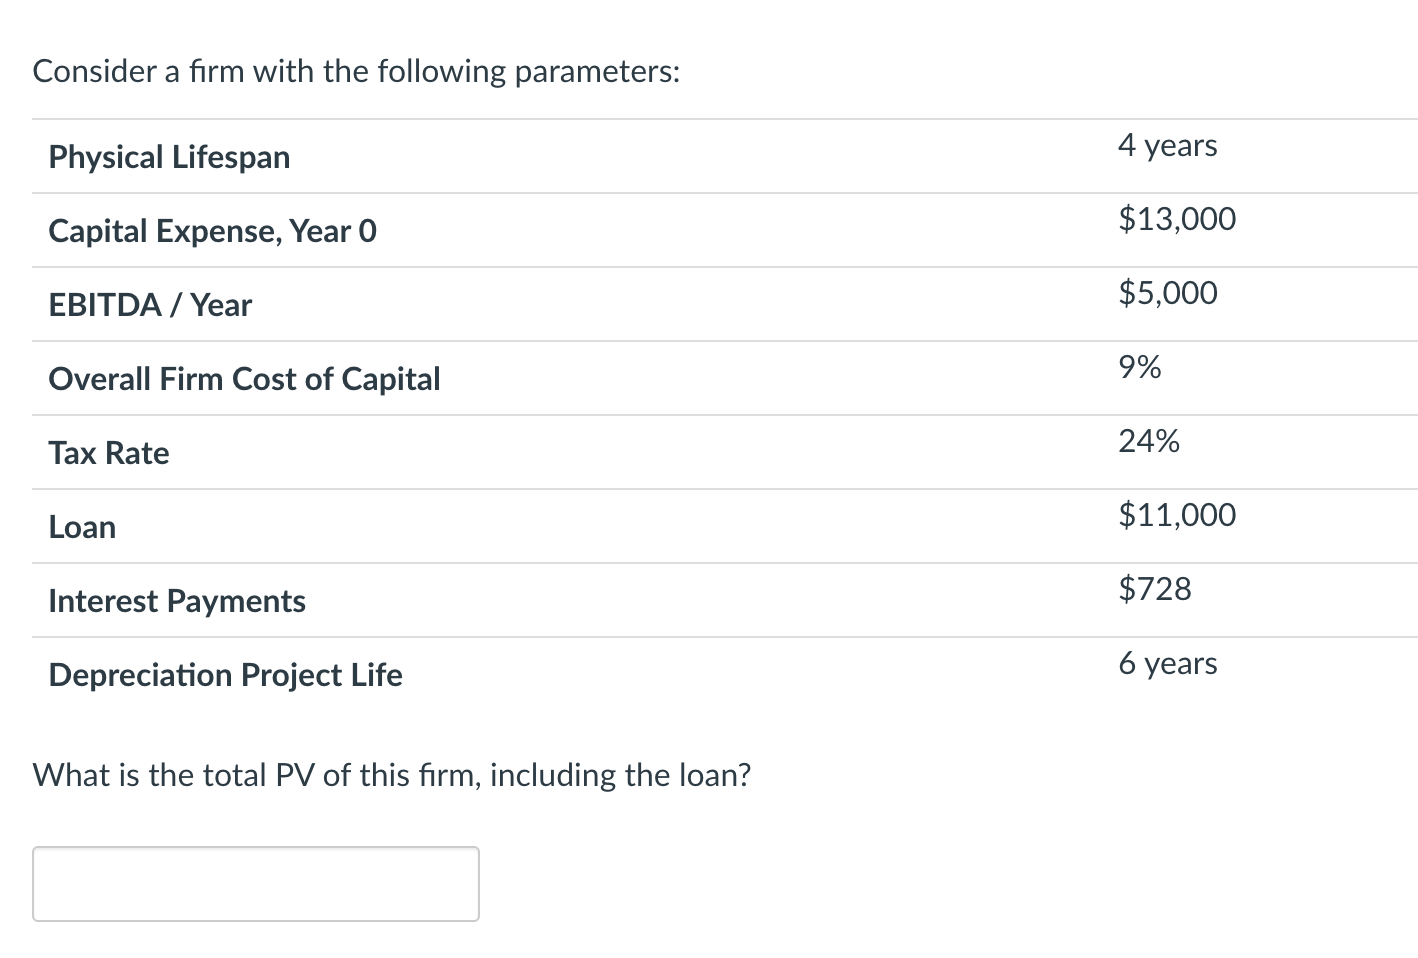The width and height of the screenshot is (1418, 958).
Task: Select the Tax Rate label
Action: pos(108,452)
